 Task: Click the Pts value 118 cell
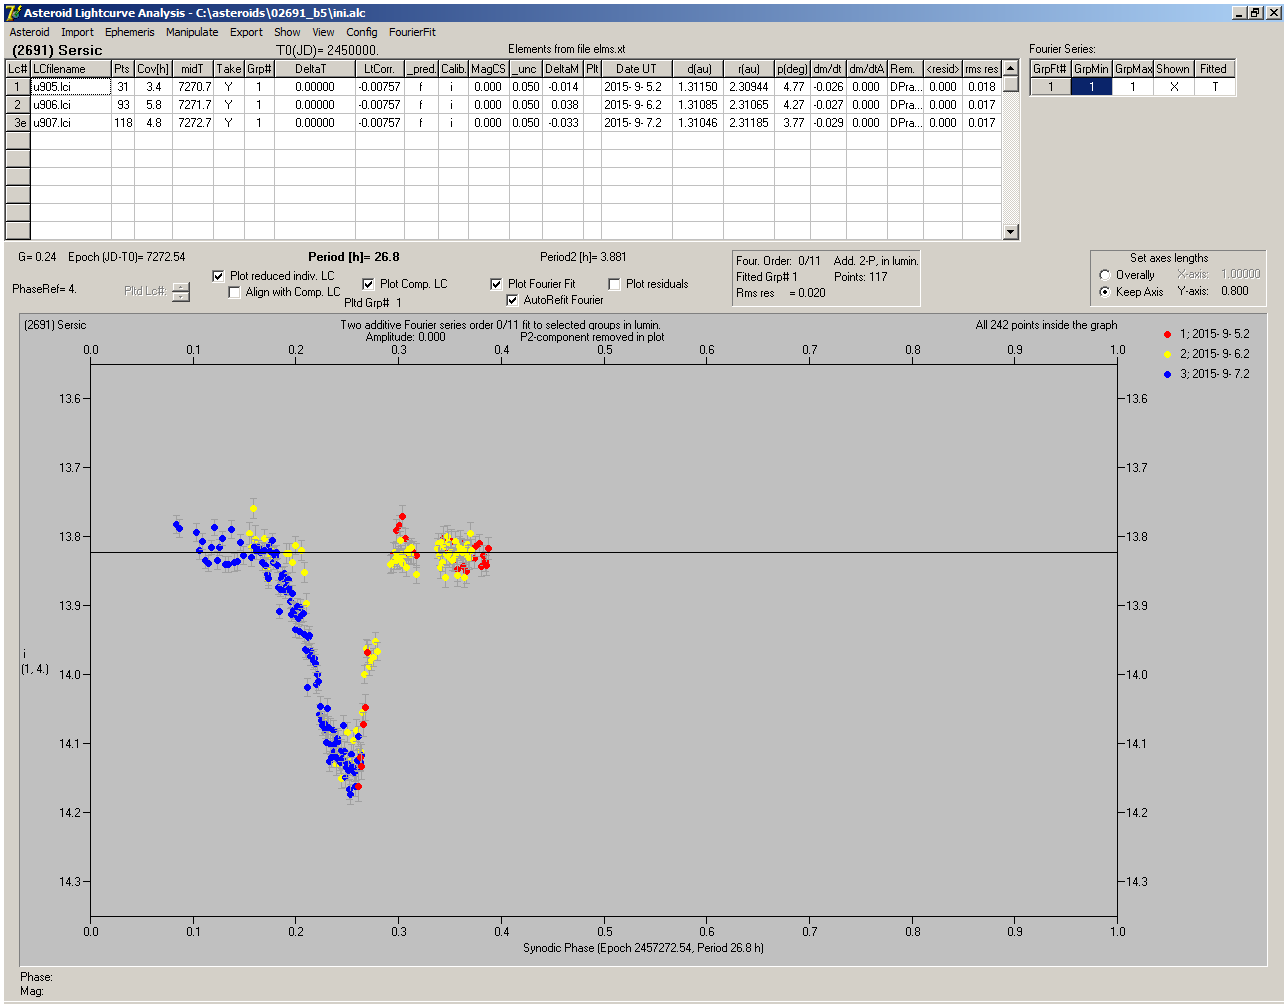pos(123,123)
